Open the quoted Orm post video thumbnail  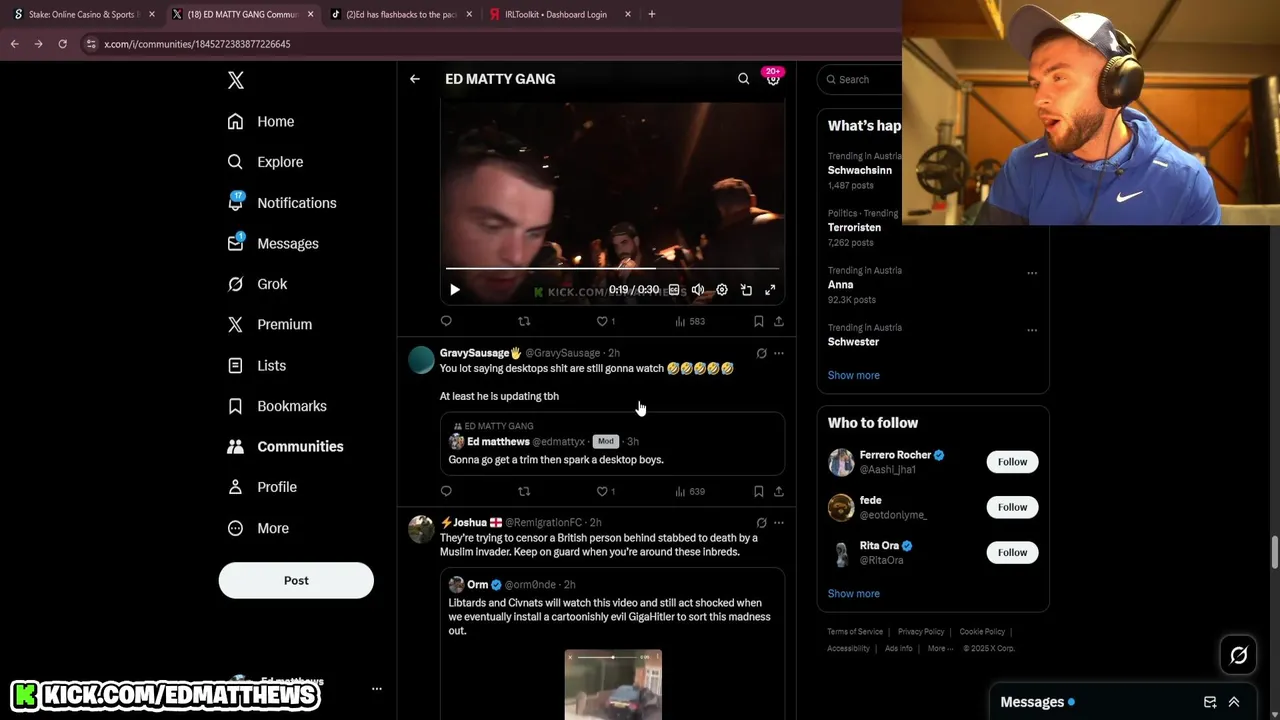[x=613, y=685]
